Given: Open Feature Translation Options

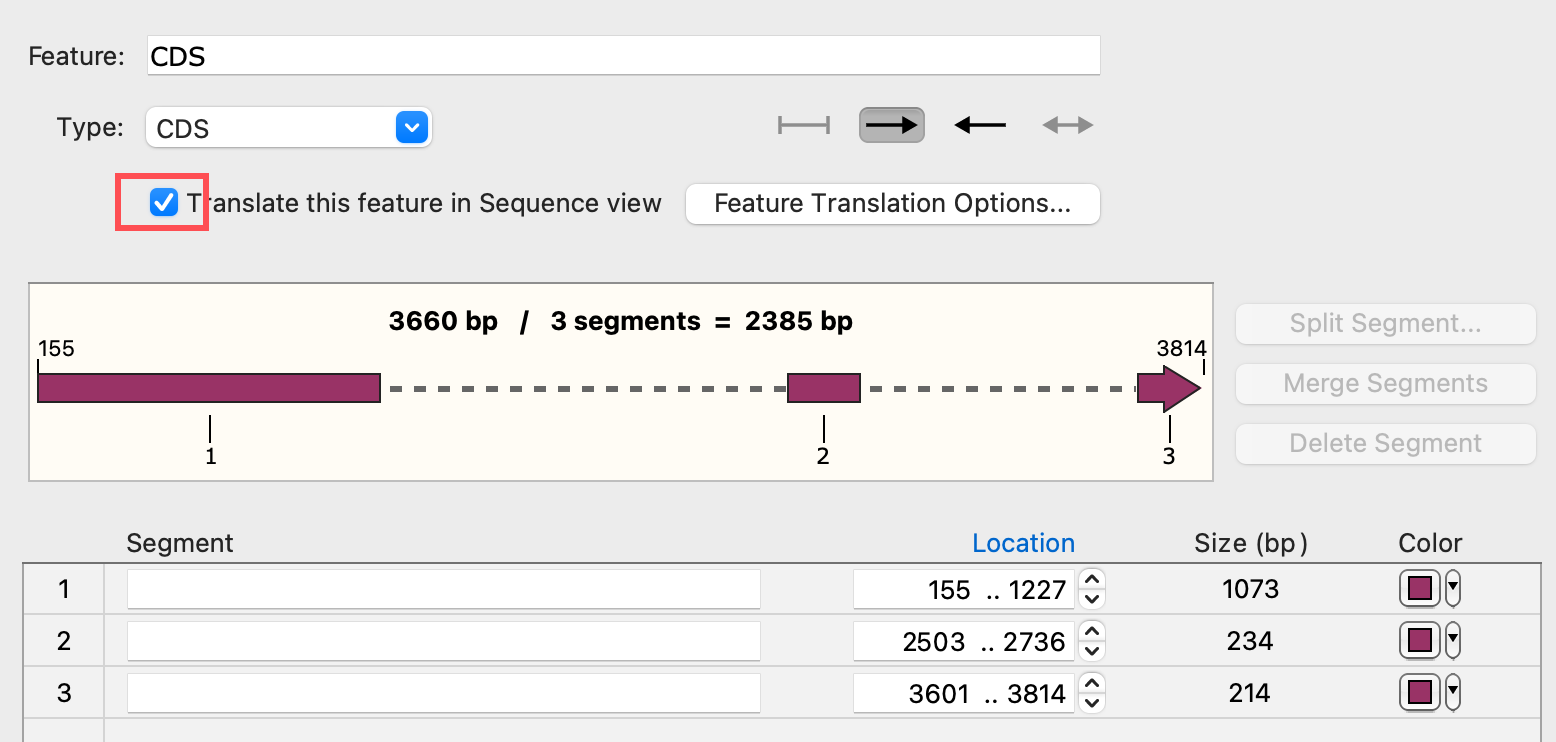Looking at the screenshot, I should click(x=892, y=204).
